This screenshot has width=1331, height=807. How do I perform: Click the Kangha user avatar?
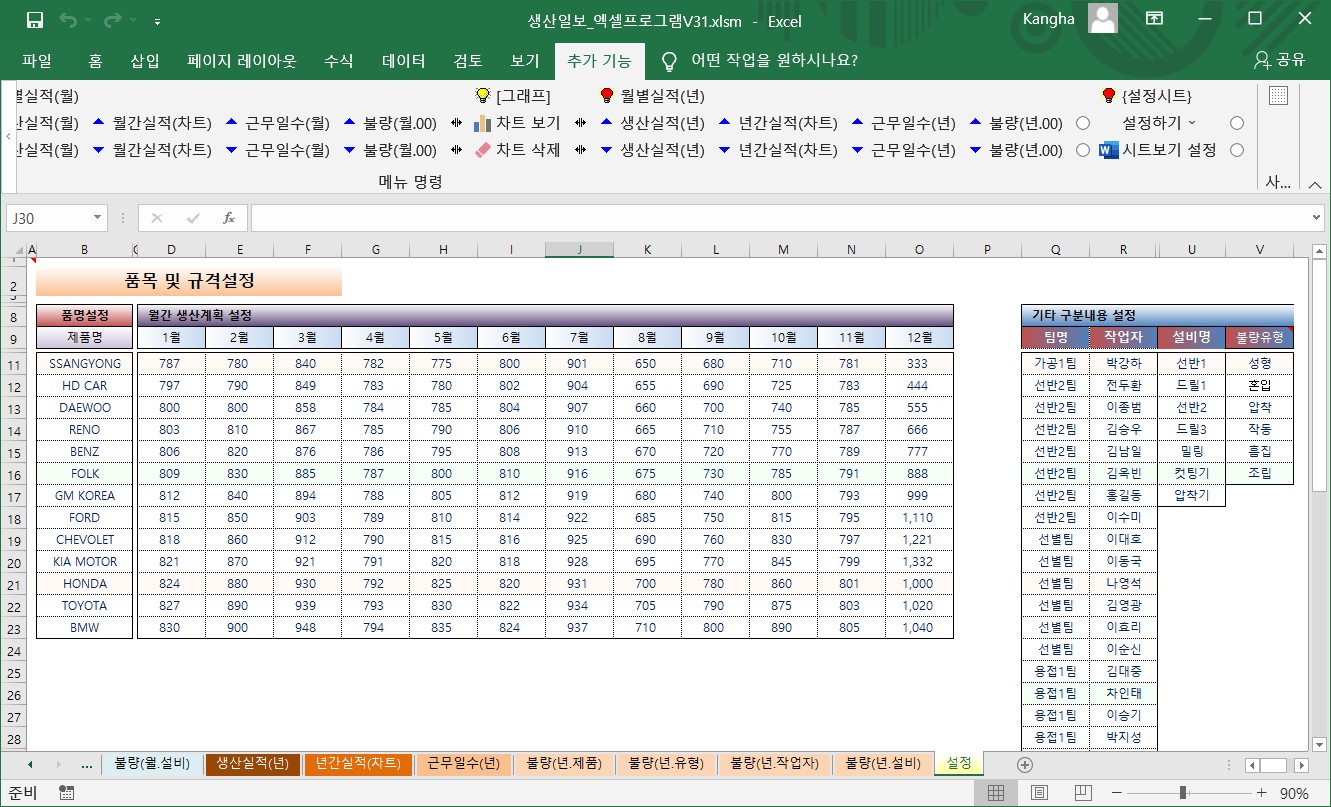click(1103, 19)
